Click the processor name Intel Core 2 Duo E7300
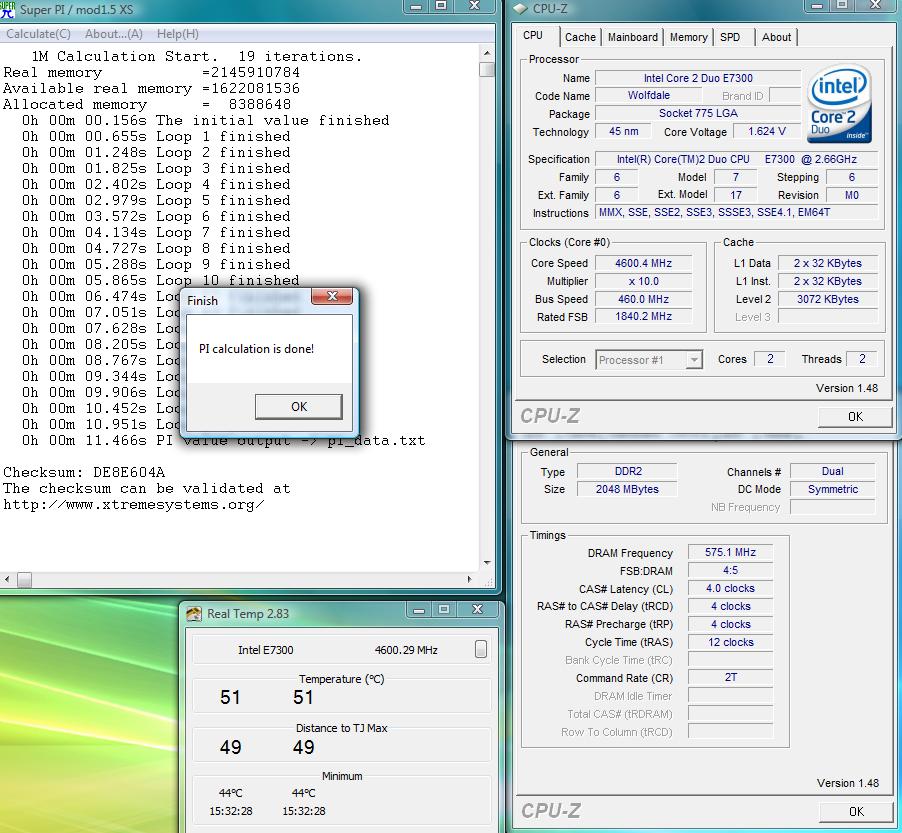Image resolution: width=902 pixels, height=833 pixels. click(x=698, y=78)
